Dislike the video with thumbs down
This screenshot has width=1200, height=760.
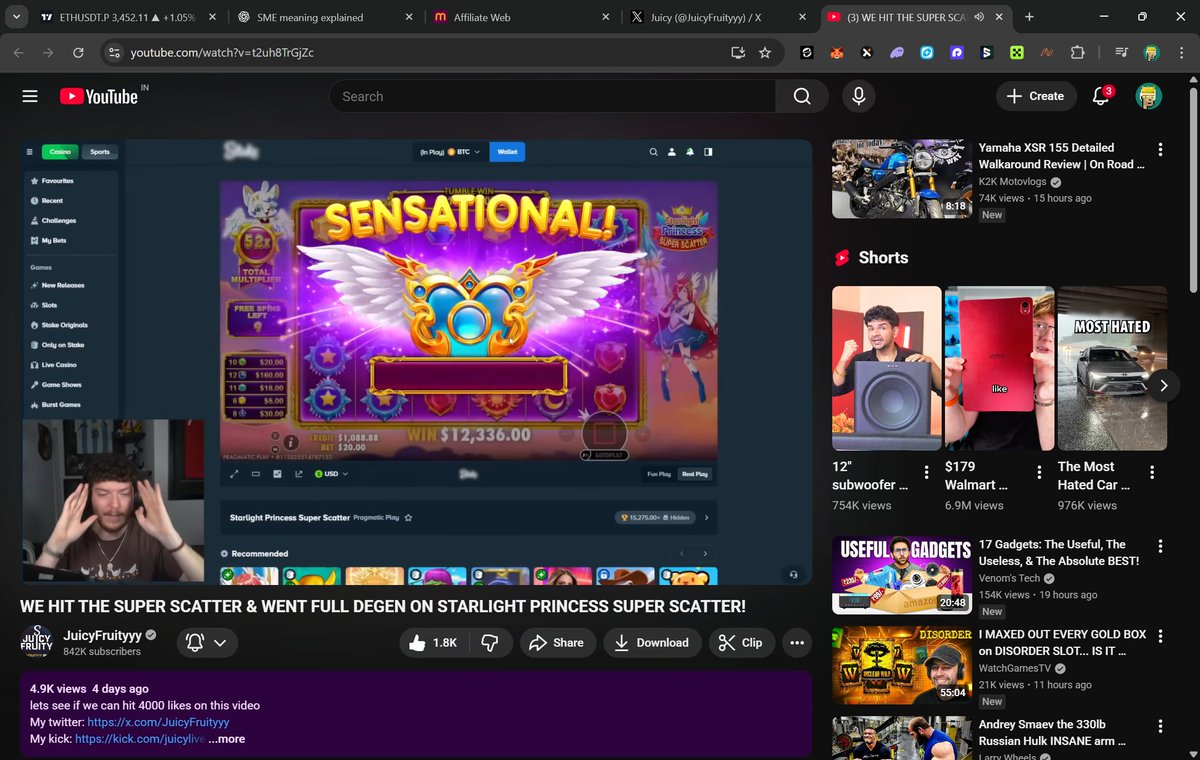490,643
